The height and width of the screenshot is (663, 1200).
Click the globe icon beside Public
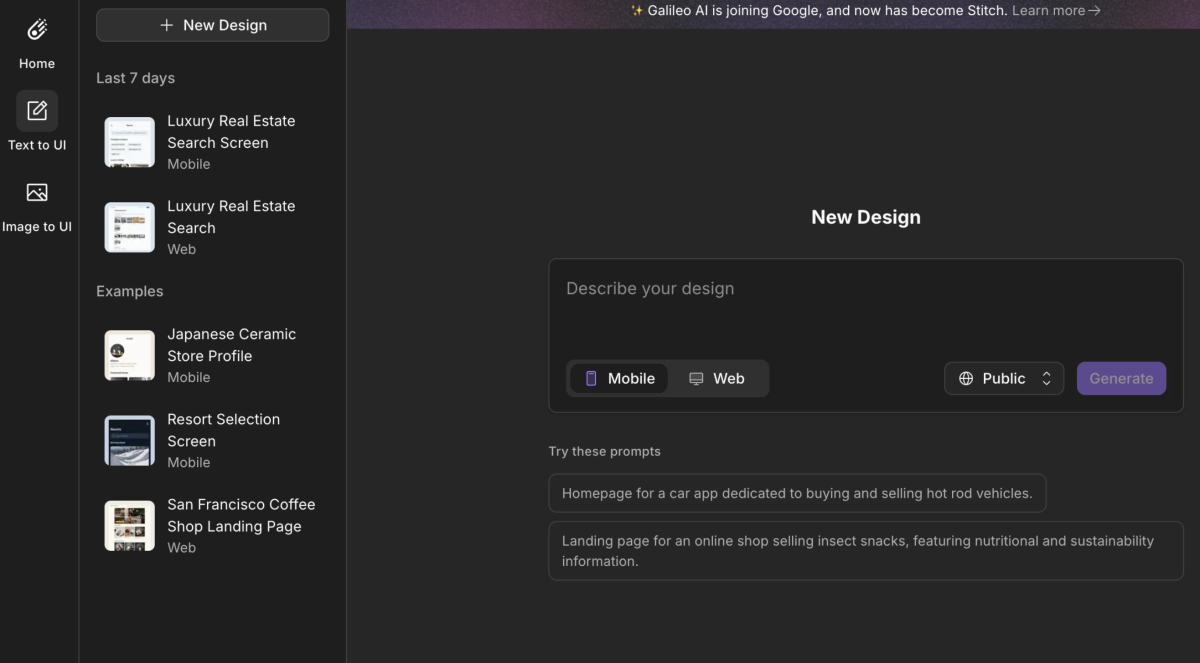click(966, 378)
